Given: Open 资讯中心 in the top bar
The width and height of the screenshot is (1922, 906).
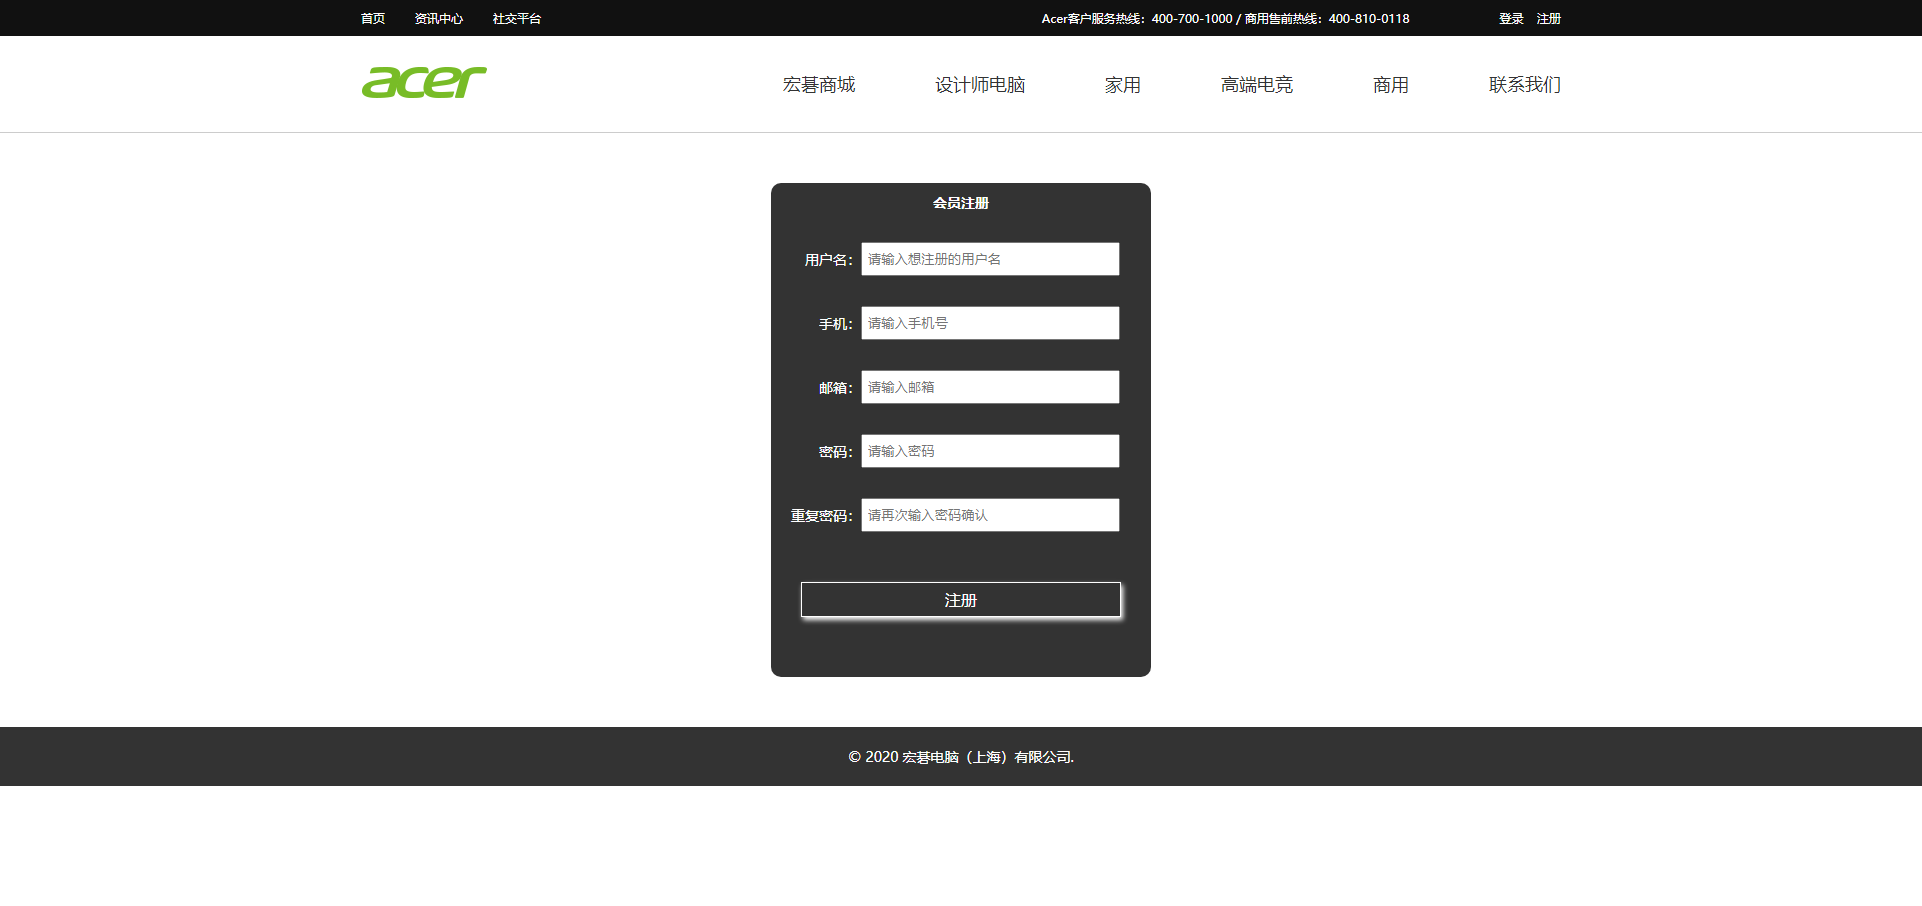Looking at the screenshot, I should tap(439, 18).
